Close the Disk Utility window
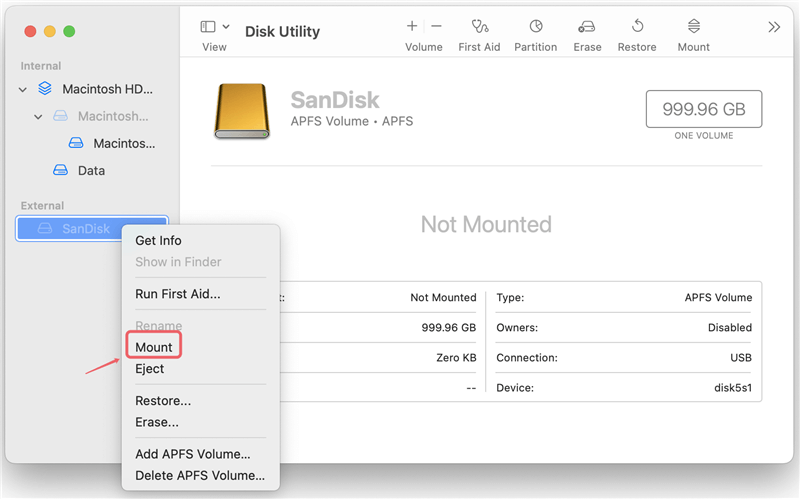The image size is (800, 499). pos(30,32)
